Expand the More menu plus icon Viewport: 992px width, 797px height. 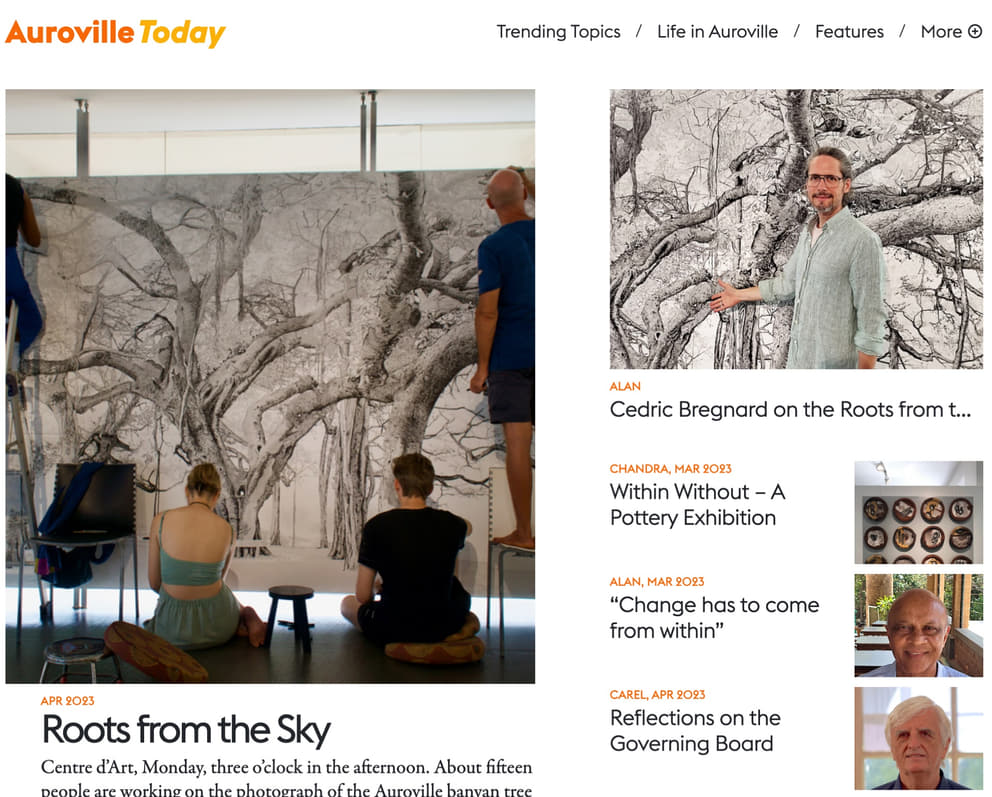(x=975, y=32)
